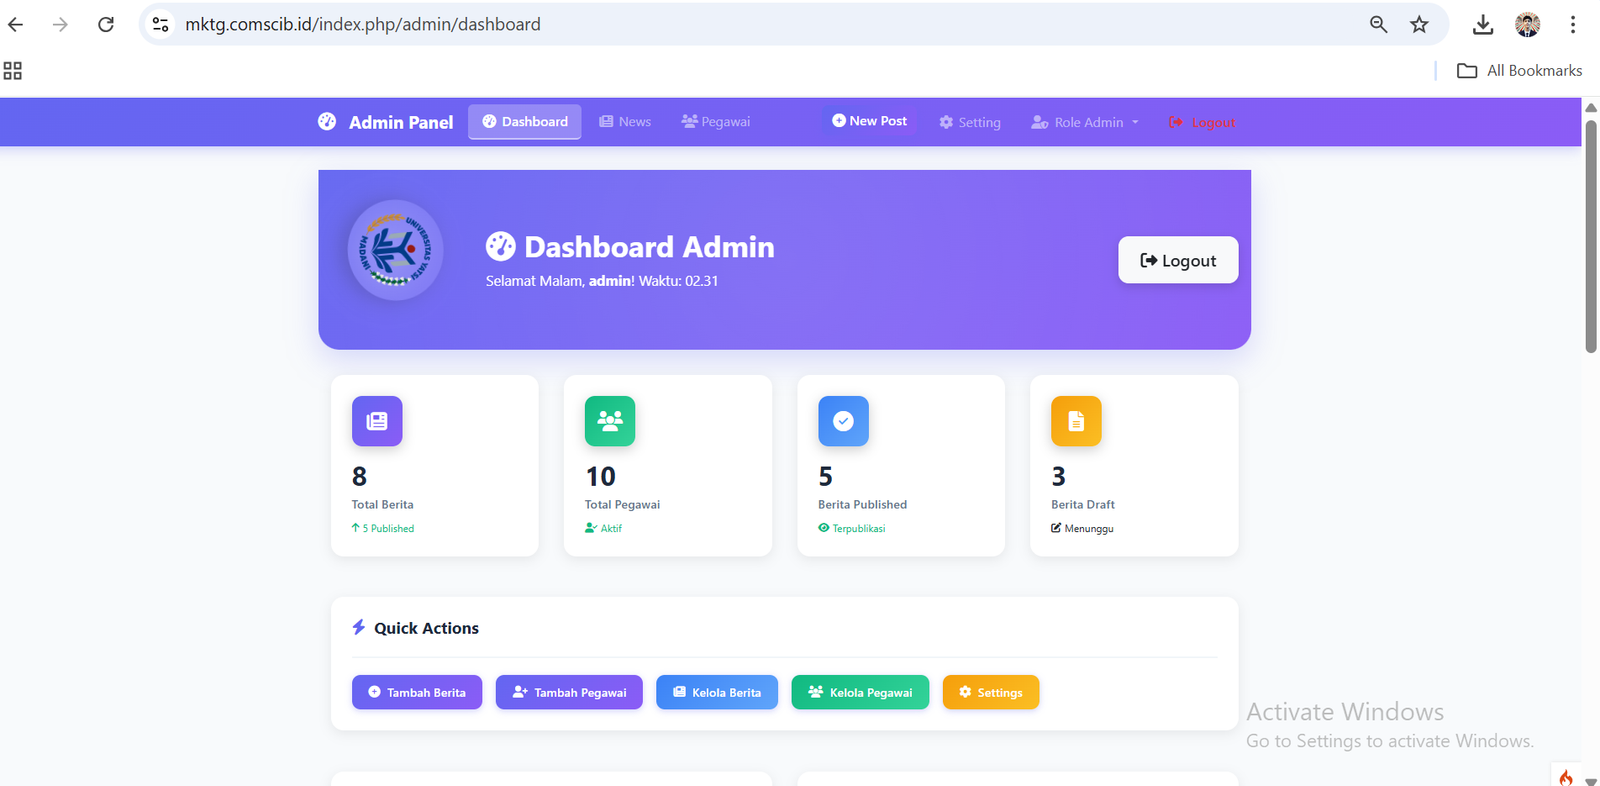Click the university logo in the banner
This screenshot has width=1600, height=786.
395,249
